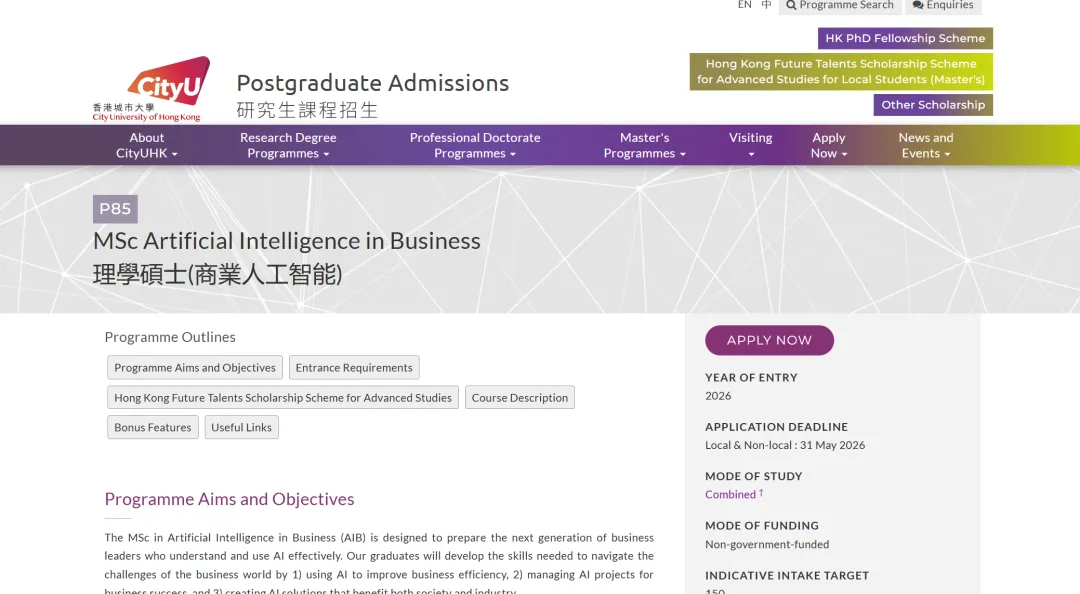This screenshot has height=594, width=1080.
Task: Click the Other Scholarship button
Action: (932, 105)
